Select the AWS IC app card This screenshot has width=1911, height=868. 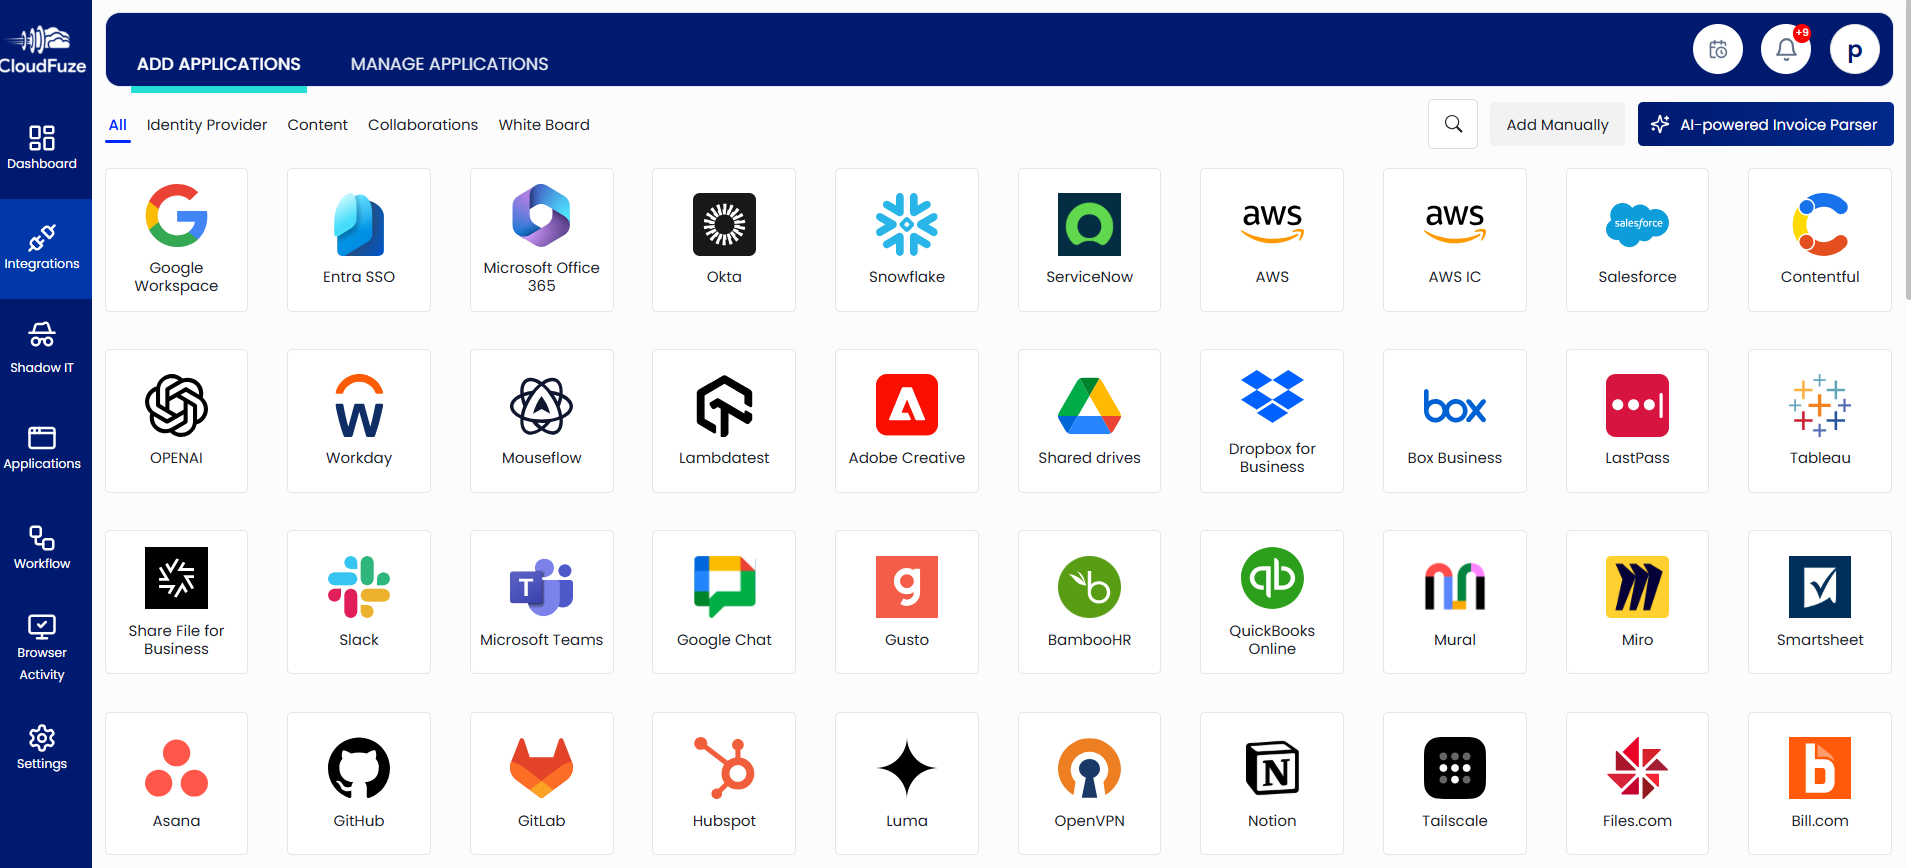[x=1455, y=240]
